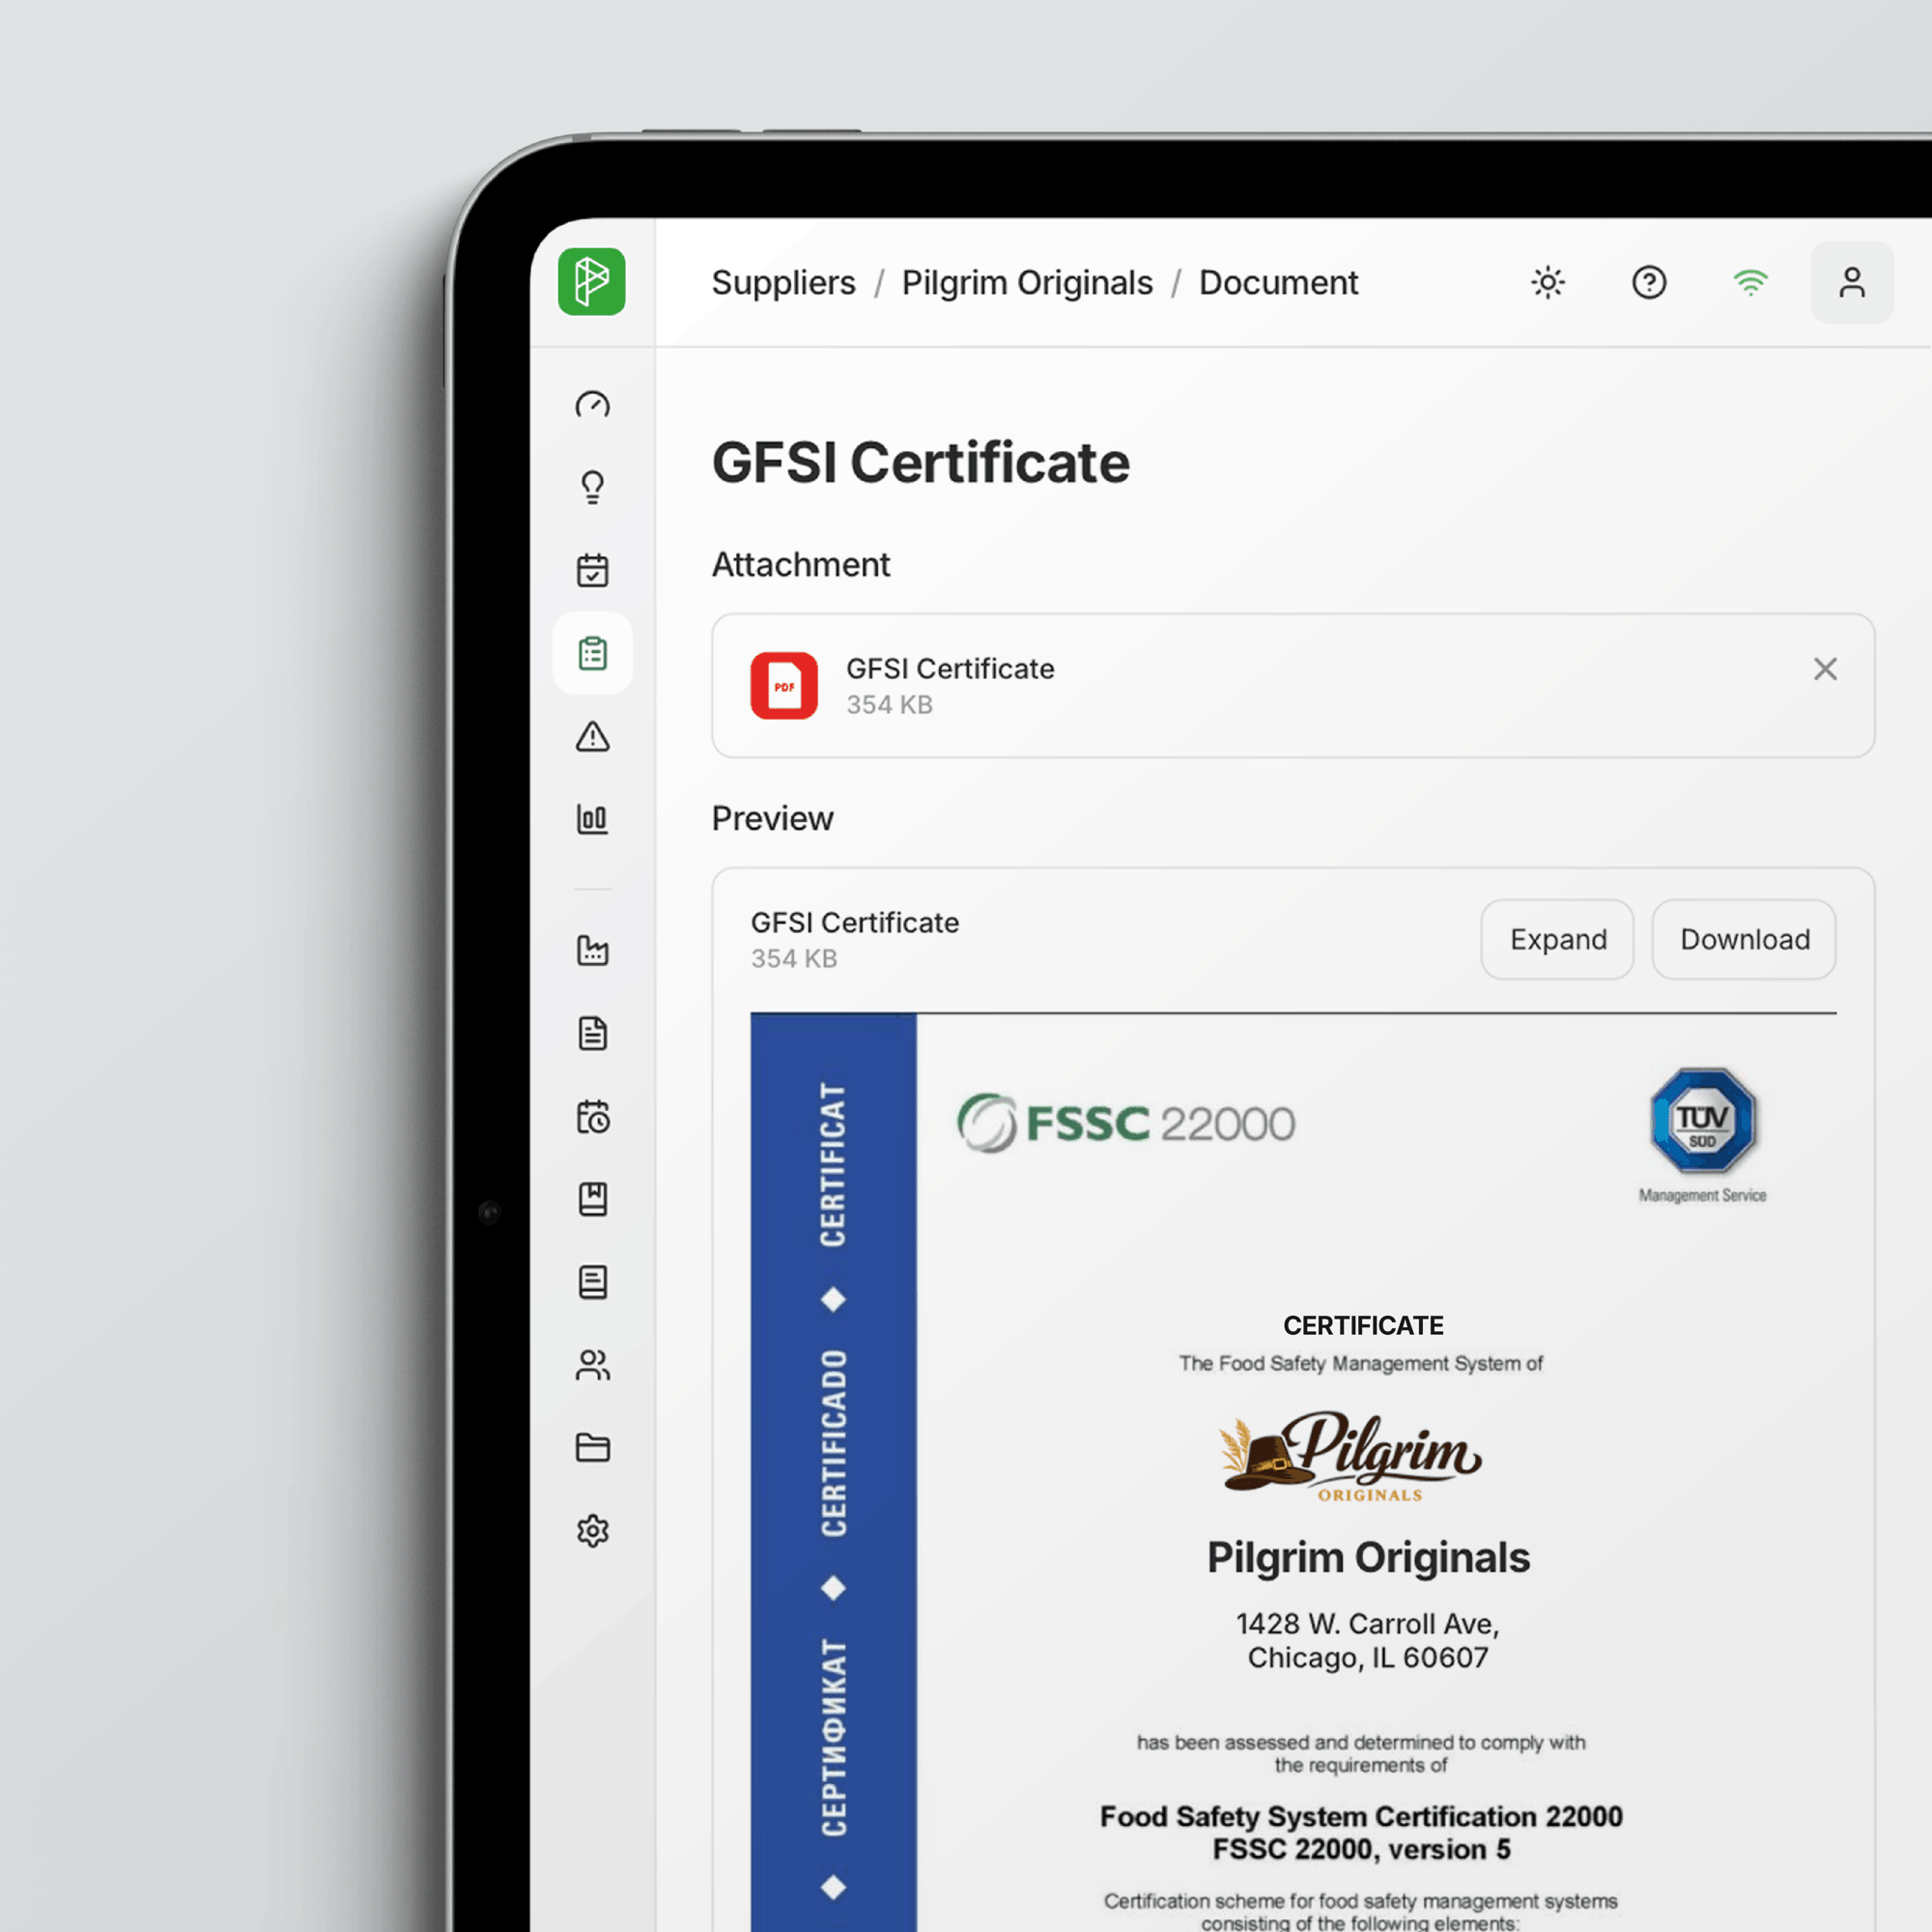Click the GFSI Certificate title in Preview card
Image resolution: width=1932 pixels, height=1932 pixels.
855,923
